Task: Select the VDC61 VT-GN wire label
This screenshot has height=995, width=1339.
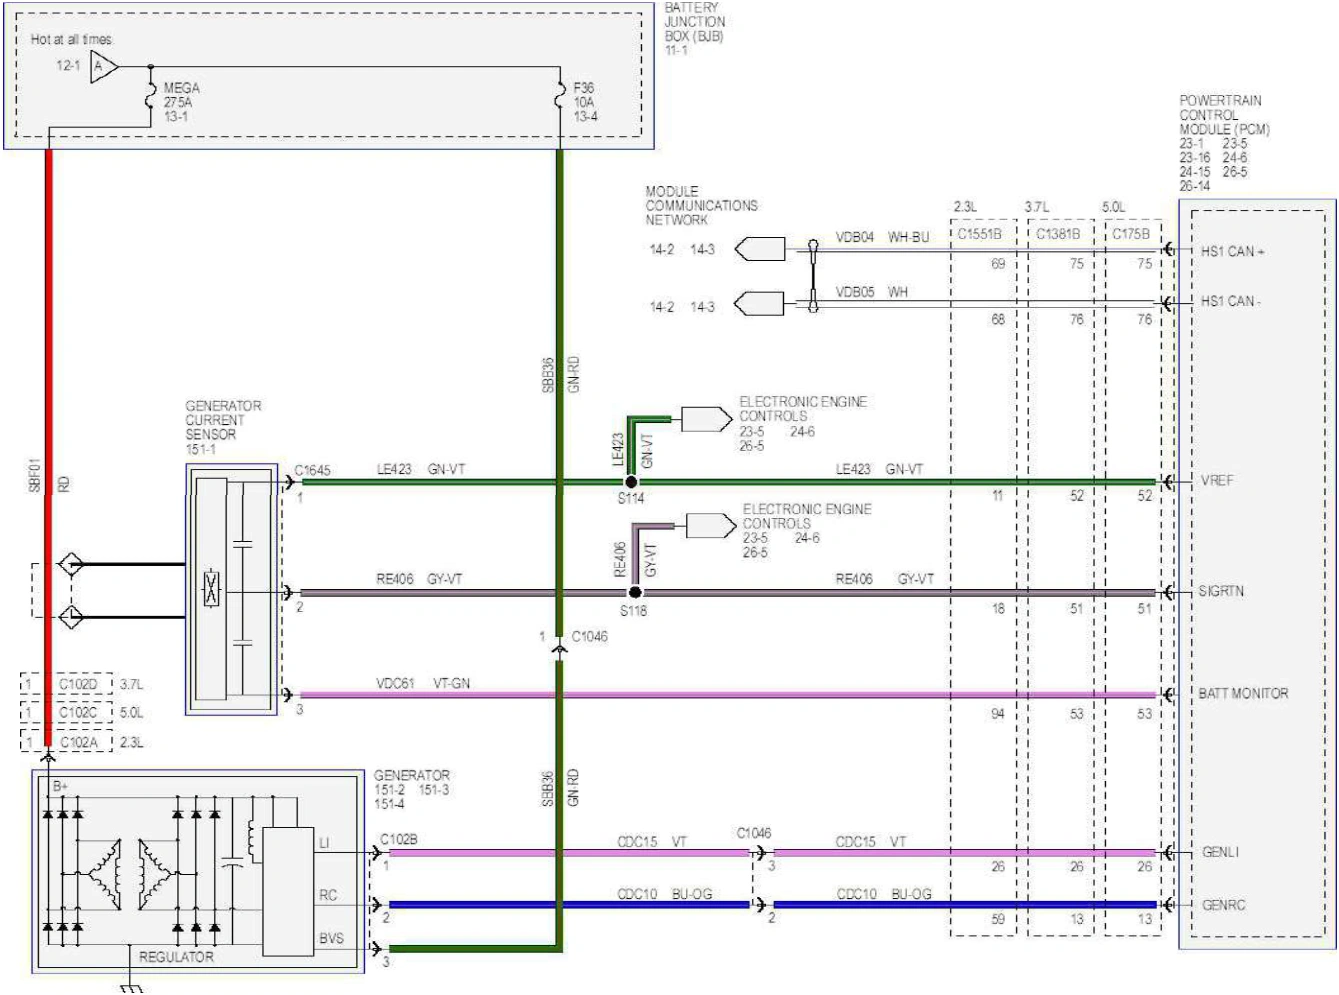Action: pyautogui.click(x=423, y=683)
